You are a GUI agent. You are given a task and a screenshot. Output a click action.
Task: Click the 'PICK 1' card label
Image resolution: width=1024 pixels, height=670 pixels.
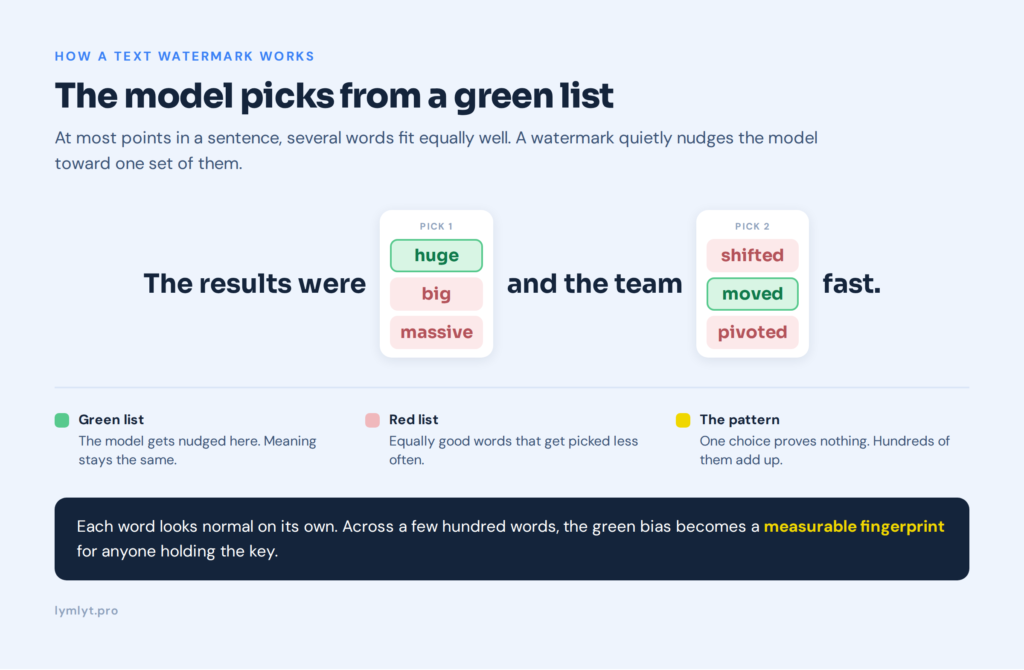436,227
